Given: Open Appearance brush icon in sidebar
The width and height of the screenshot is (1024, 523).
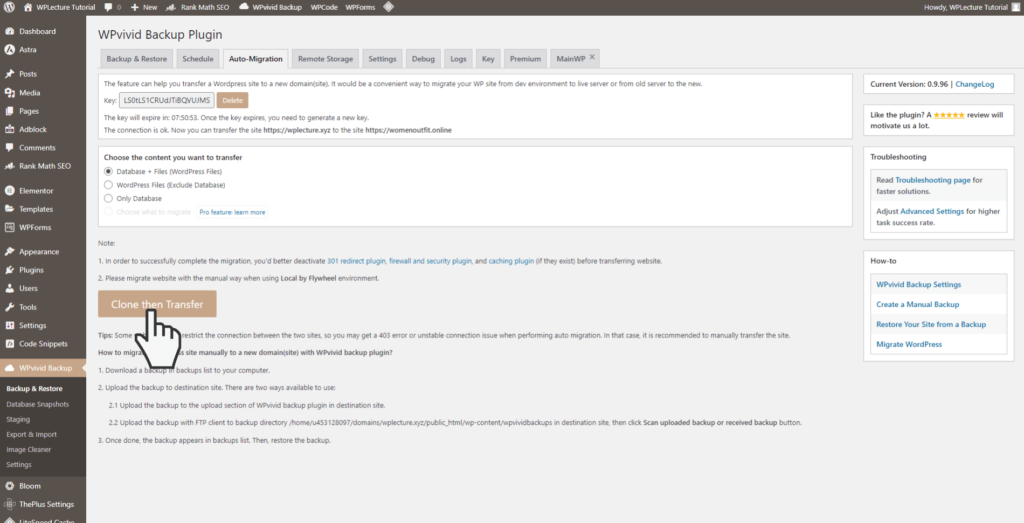Looking at the screenshot, I should click(x=10, y=251).
